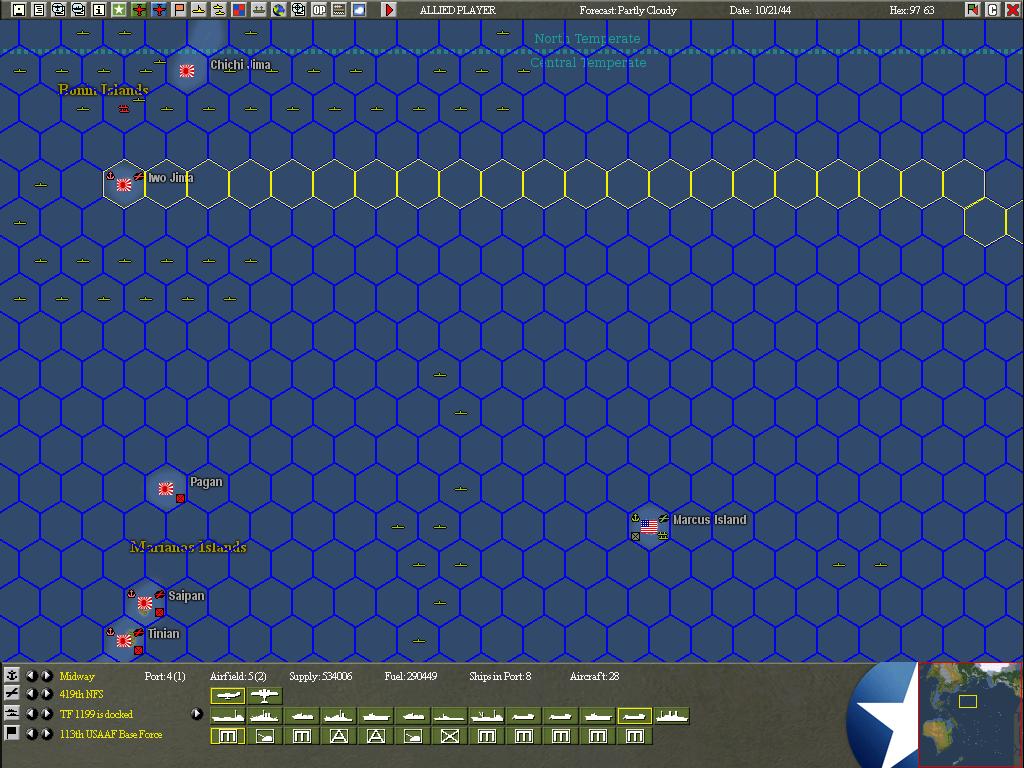Image resolution: width=1024 pixels, height=768 pixels.
Task: Open 'TF 1199 is docked' task force
Action: [96, 714]
